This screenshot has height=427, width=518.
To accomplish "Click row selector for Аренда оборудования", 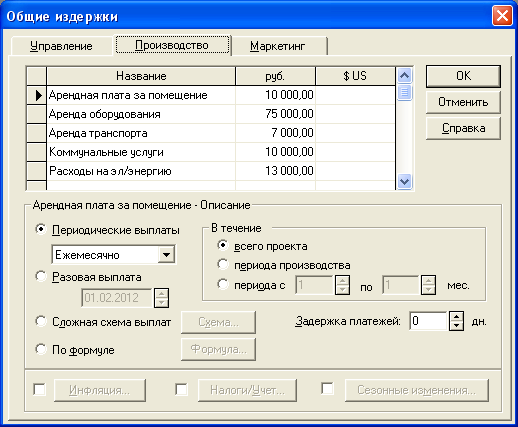I will click(x=37, y=114).
